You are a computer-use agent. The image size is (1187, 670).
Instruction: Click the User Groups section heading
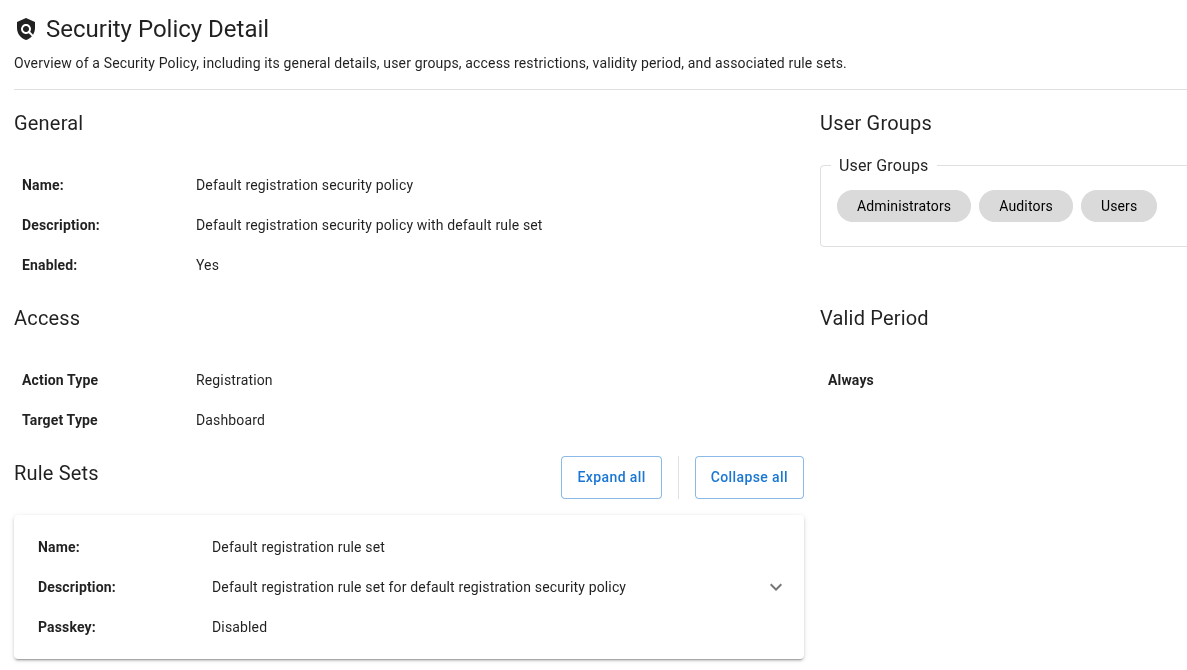tap(875, 123)
